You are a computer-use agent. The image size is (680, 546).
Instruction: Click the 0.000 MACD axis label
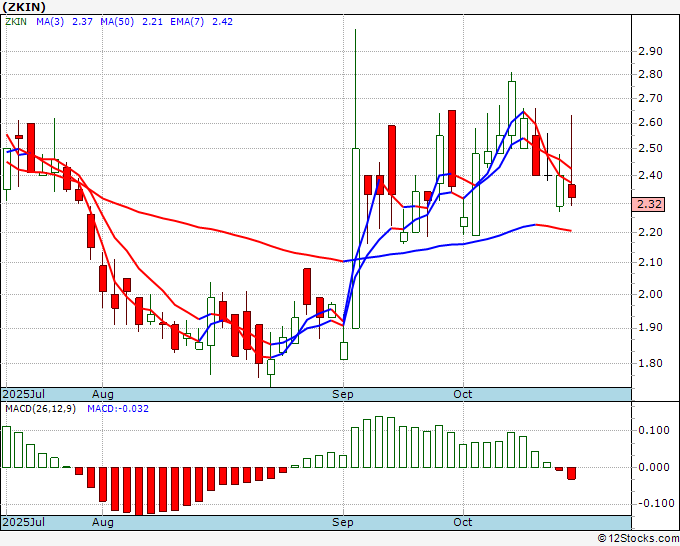tap(654, 467)
